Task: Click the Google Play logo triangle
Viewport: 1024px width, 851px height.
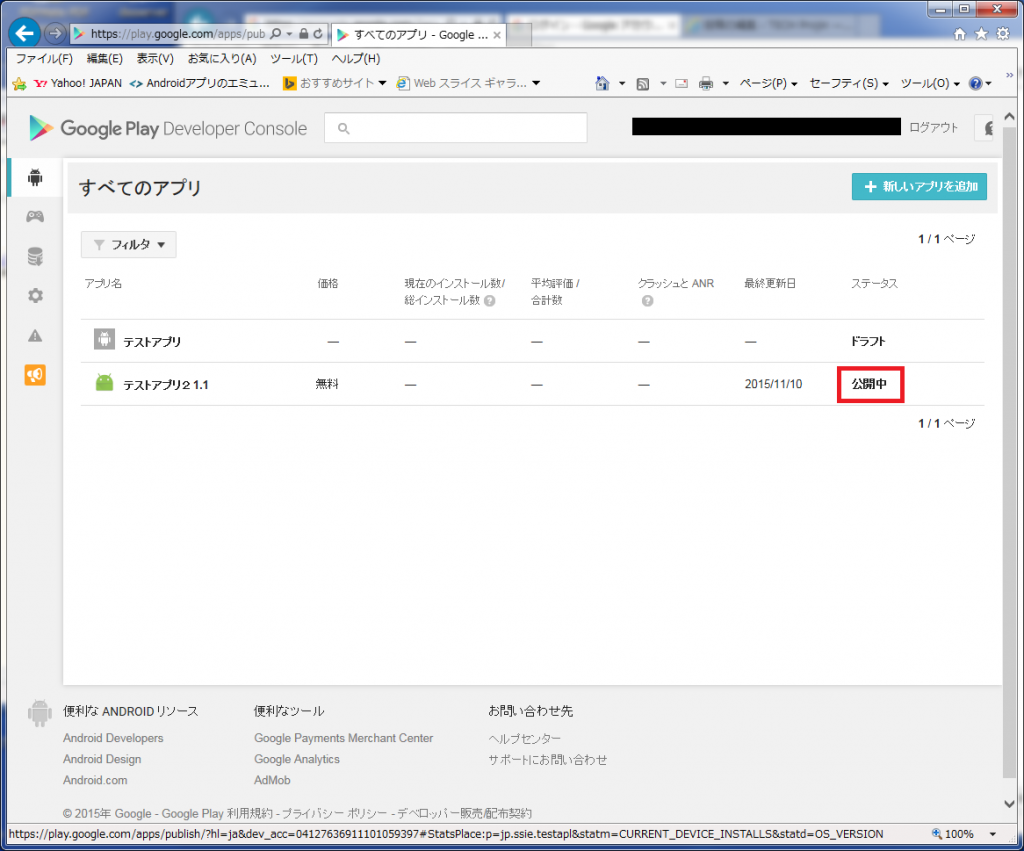Action: coord(42,128)
